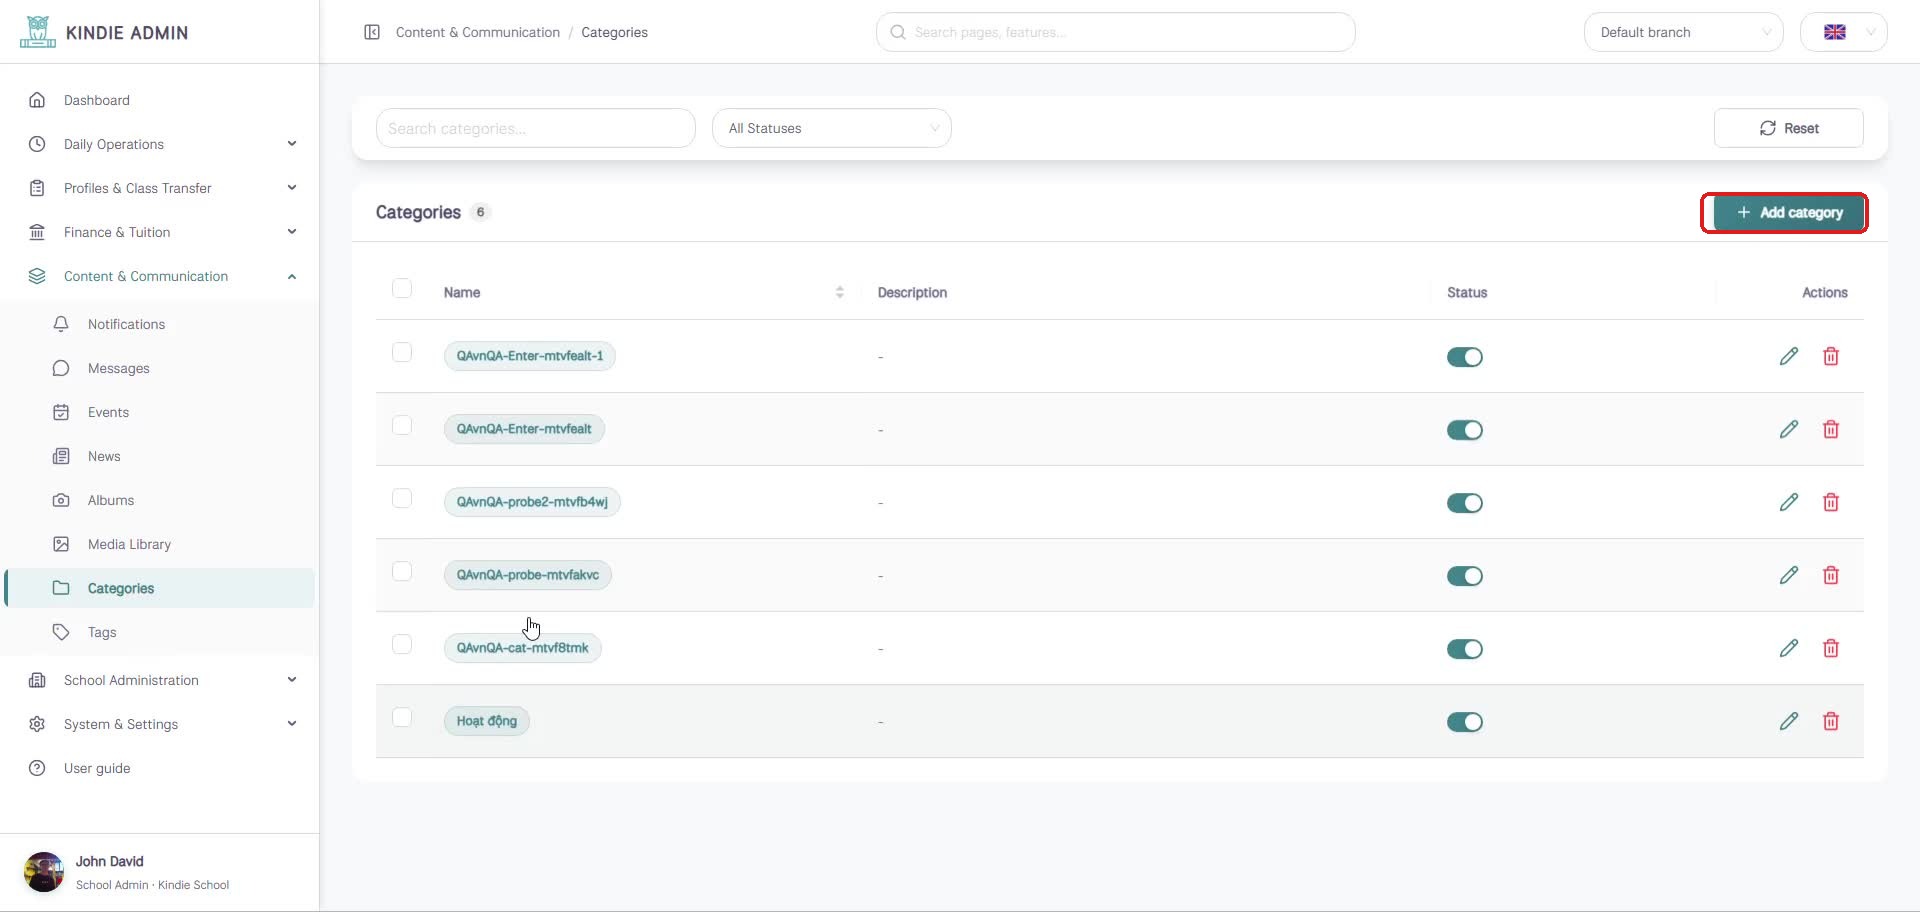
Task: Click Content & Communication breadcrumb link
Action: [478, 32]
